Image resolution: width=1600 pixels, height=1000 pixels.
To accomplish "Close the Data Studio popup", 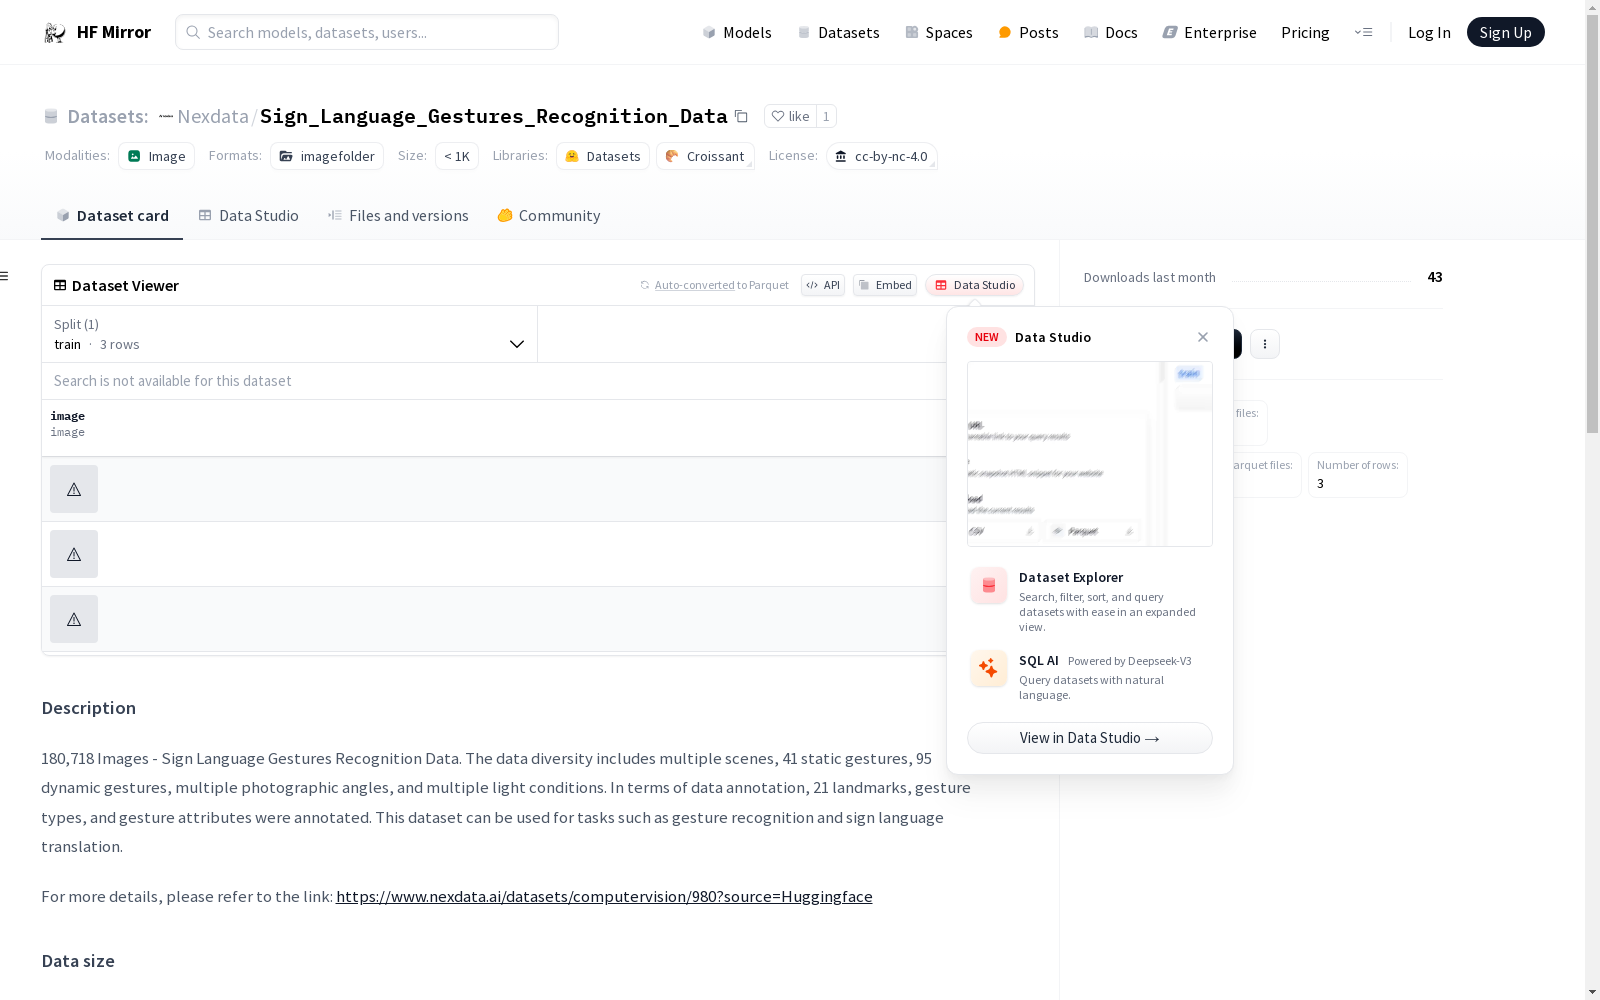I will [1203, 337].
